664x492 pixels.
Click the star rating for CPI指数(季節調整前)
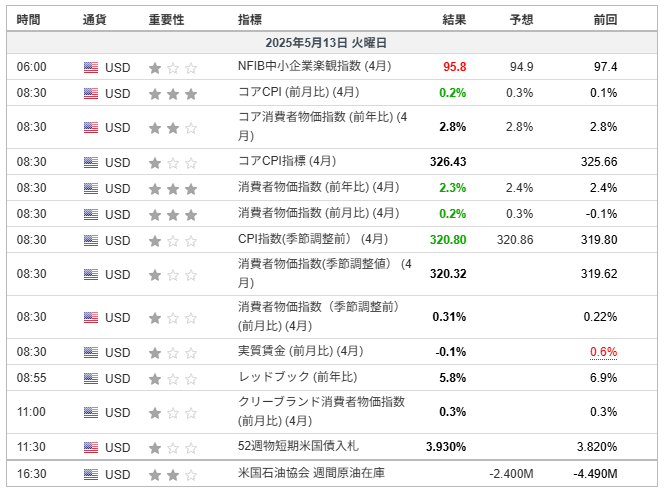click(172, 240)
